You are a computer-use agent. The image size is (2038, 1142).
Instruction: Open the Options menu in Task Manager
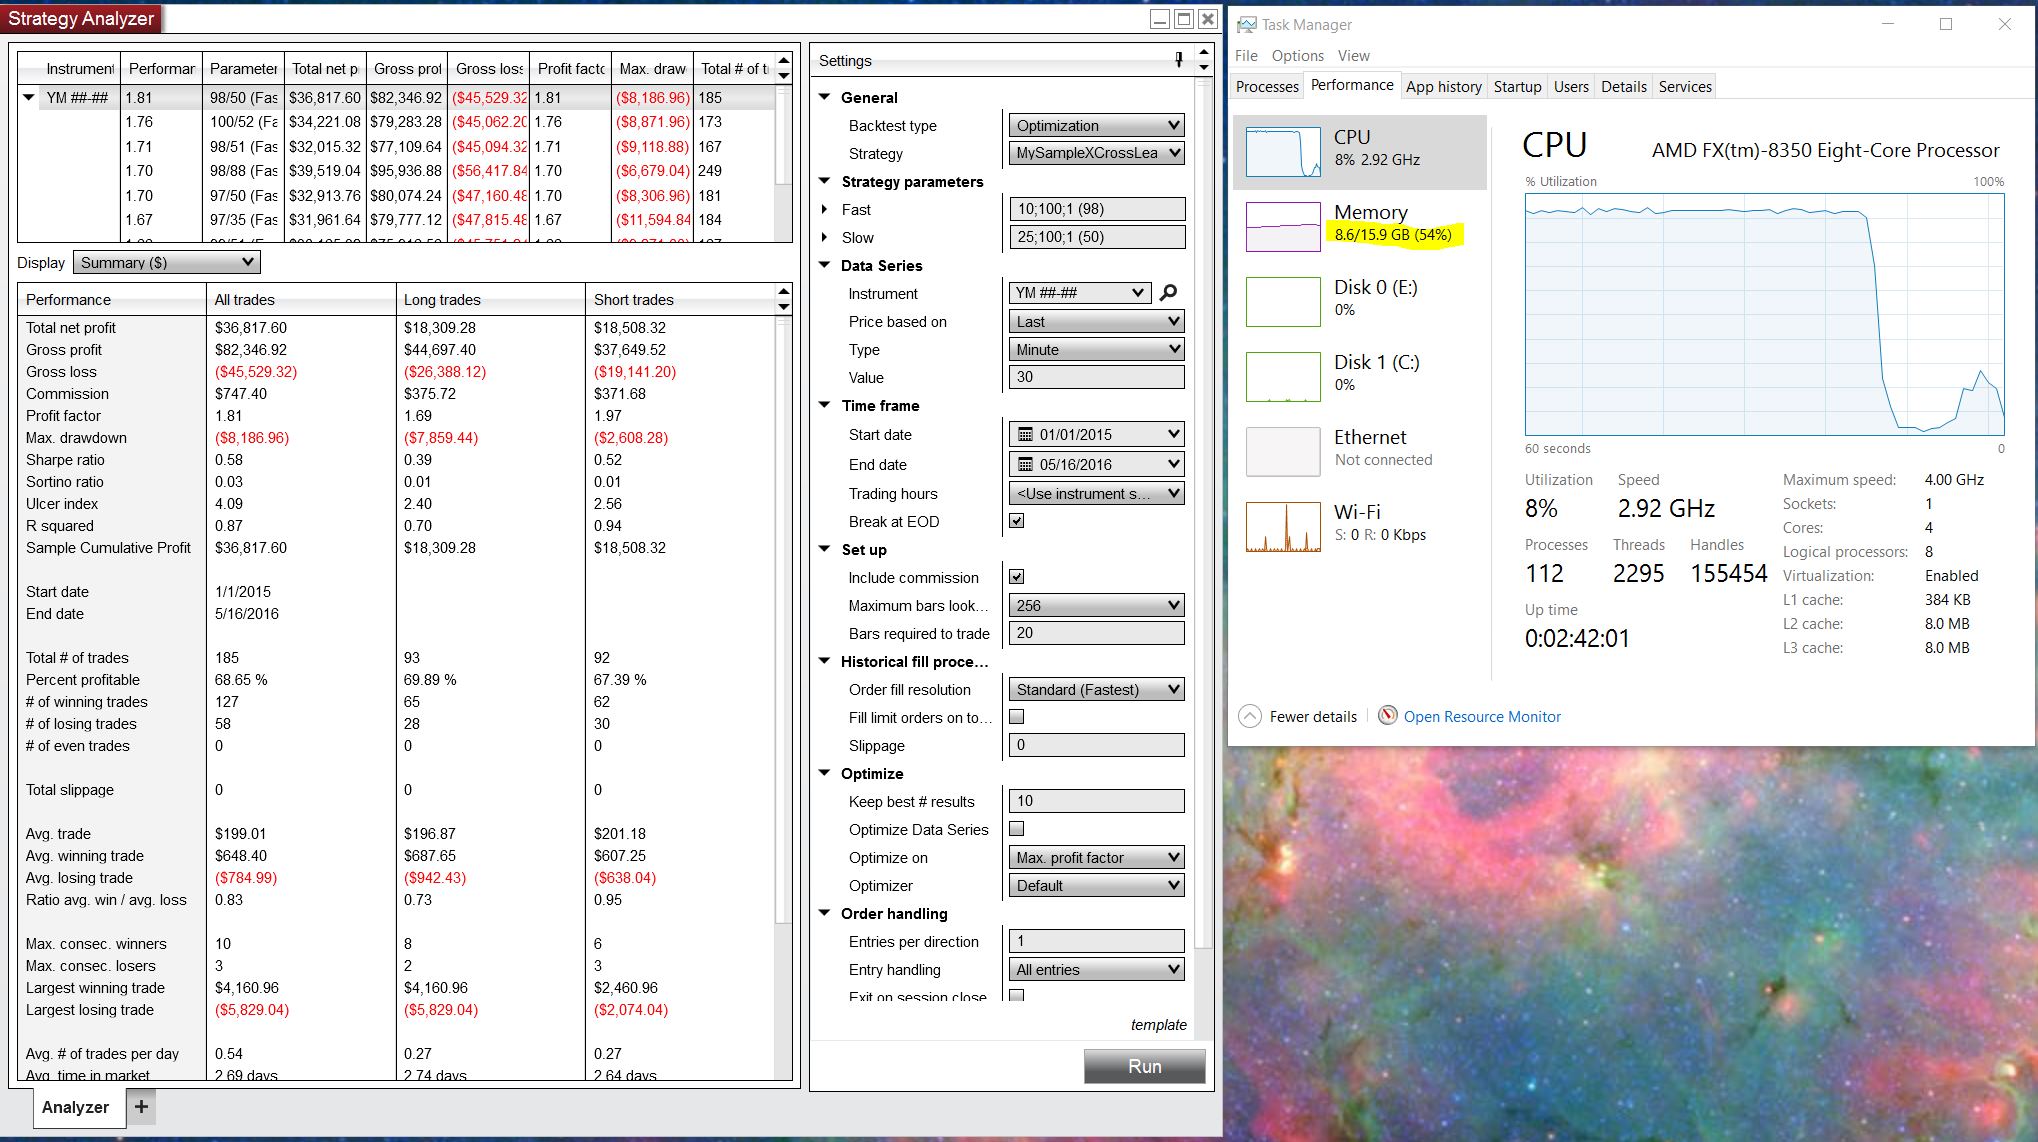pos(1297,56)
